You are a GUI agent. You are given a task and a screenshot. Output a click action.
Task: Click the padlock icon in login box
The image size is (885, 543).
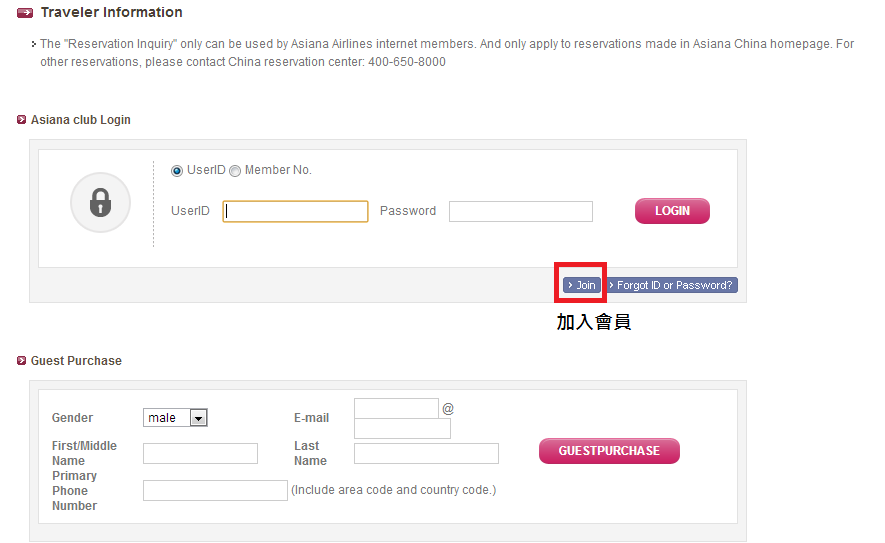[x=100, y=202]
